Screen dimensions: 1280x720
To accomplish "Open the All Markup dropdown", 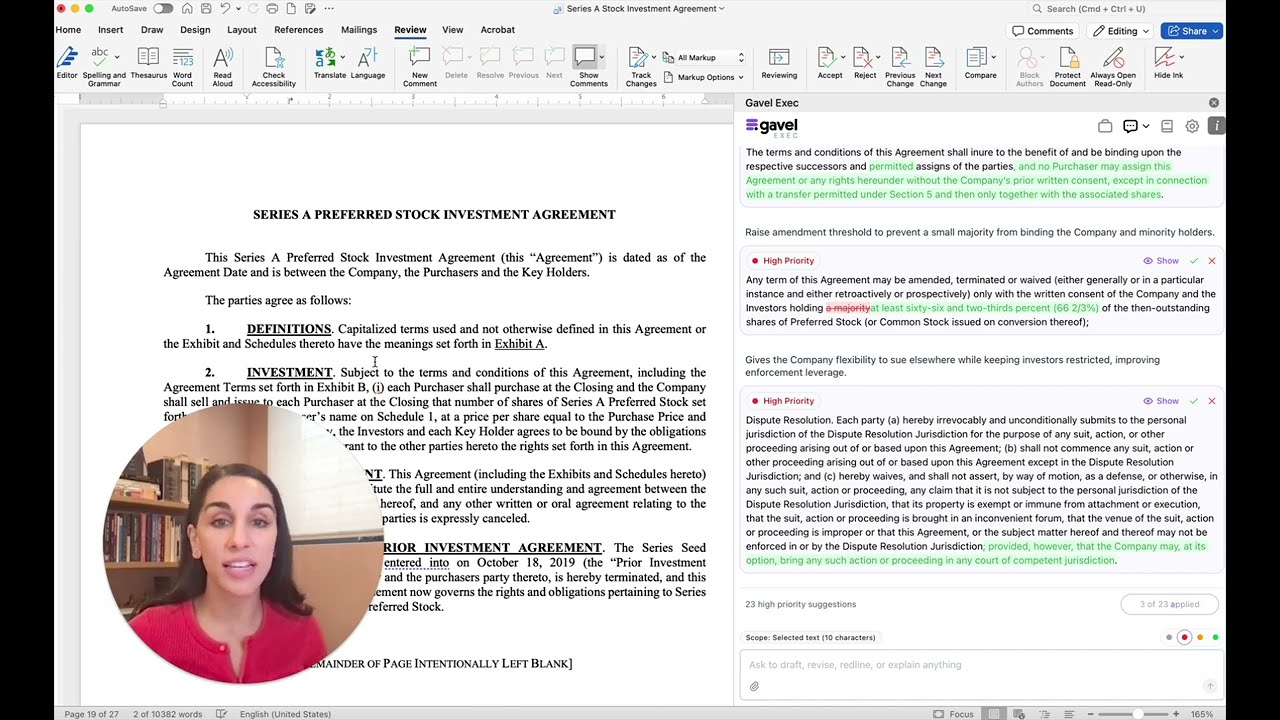I will tap(710, 58).
